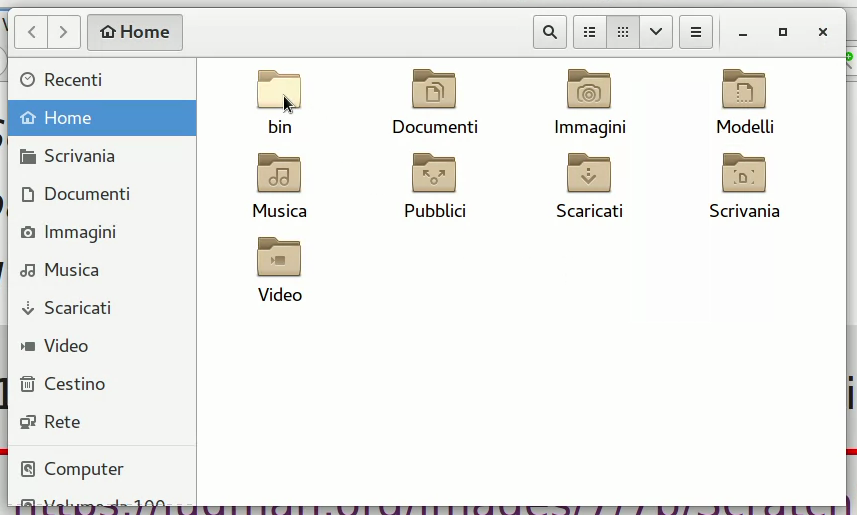This screenshot has width=857, height=515.
Task: Go forward with the right arrow
Action: click(64, 32)
